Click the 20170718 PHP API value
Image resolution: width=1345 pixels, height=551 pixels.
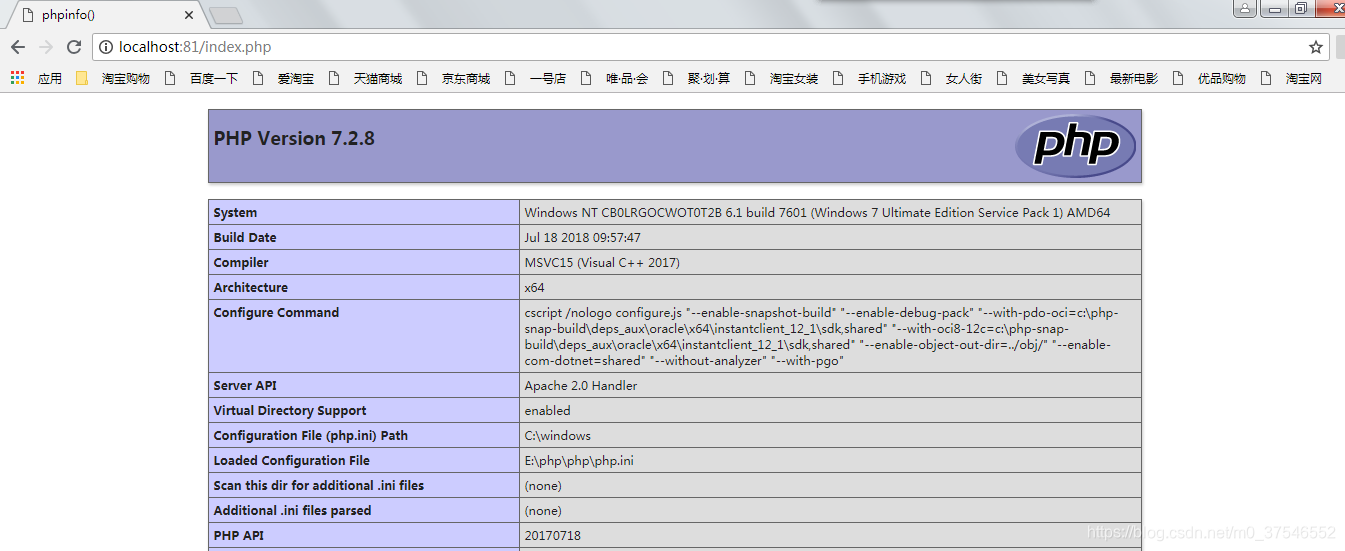pyautogui.click(x=552, y=535)
